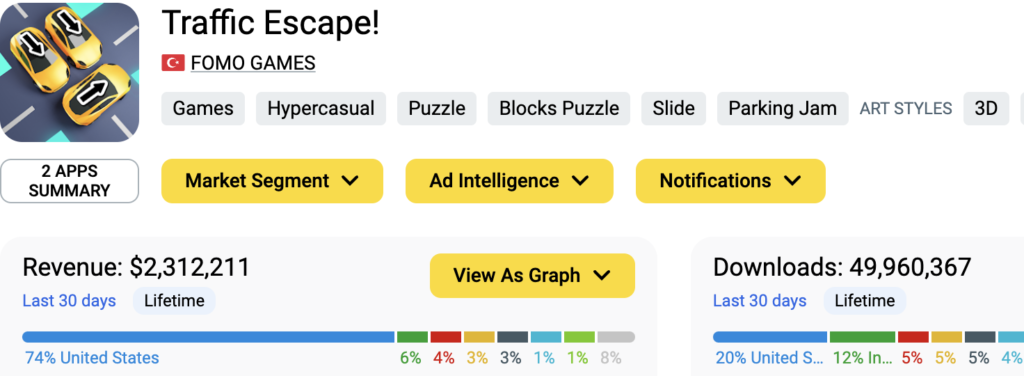Viewport: 1024px width, 376px height.
Task: Select Lifetime under Revenue
Action: [x=174, y=301]
